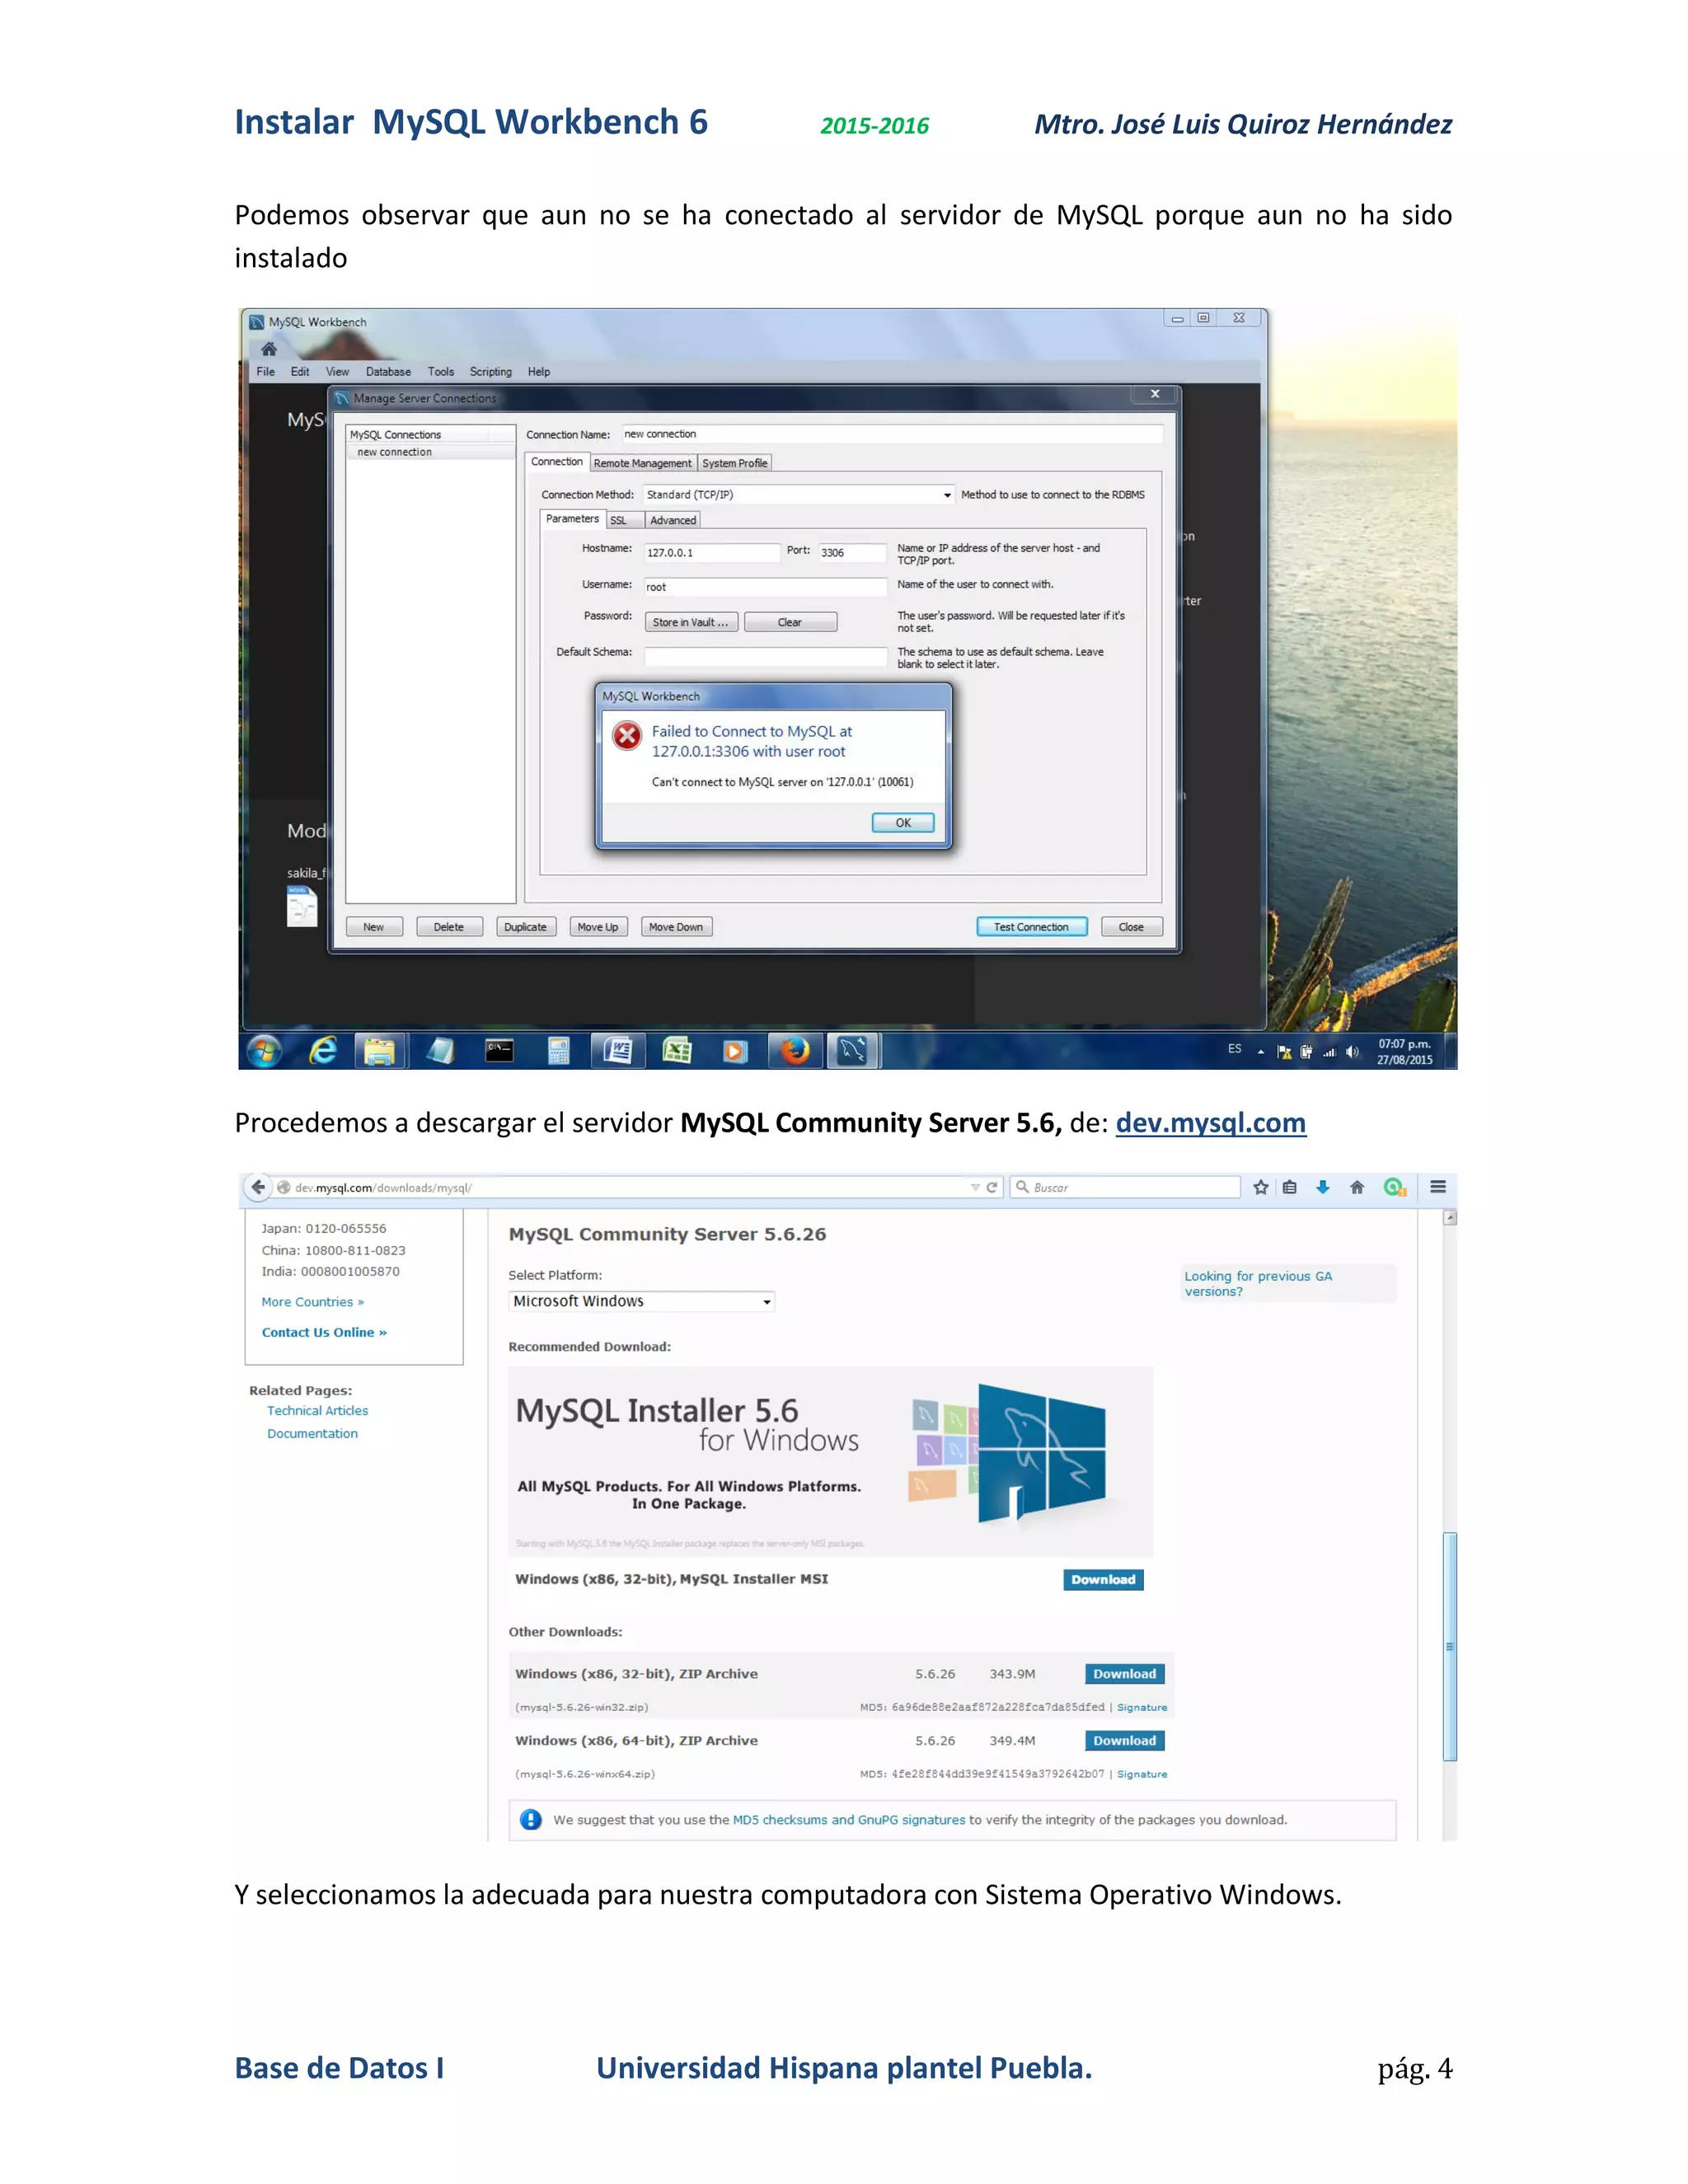Open the MD5 checksums and GnuPG signatures link
The image size is (1688, 2184).
click(x=849, y=1820)
